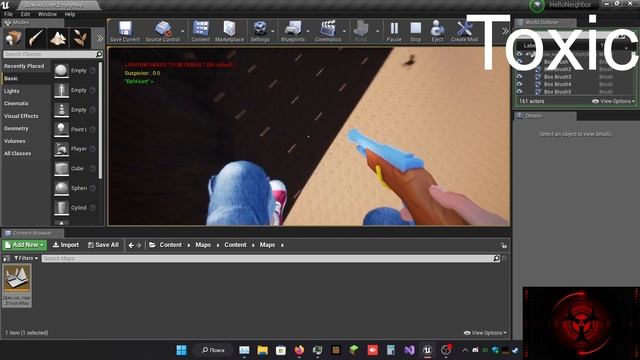Click the Save All button
This screenshot has height=360, width=640.
(x=103, y=245)
